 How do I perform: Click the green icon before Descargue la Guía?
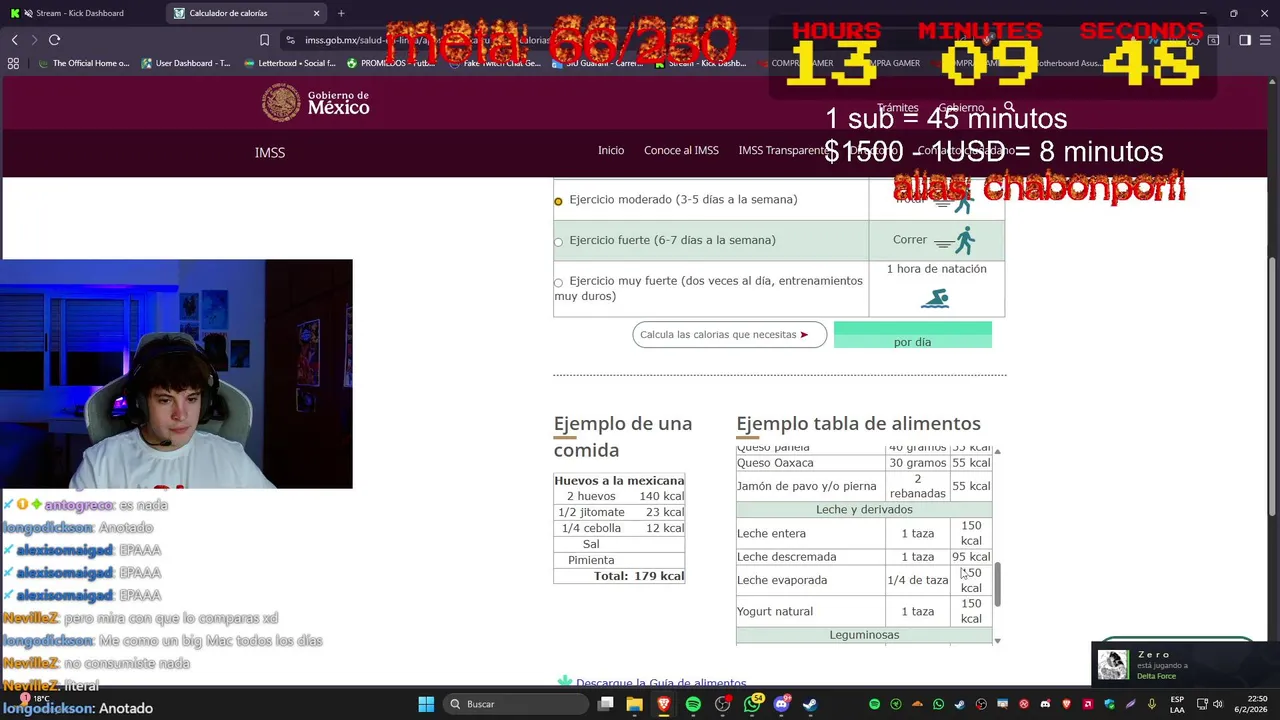(565, 682)
